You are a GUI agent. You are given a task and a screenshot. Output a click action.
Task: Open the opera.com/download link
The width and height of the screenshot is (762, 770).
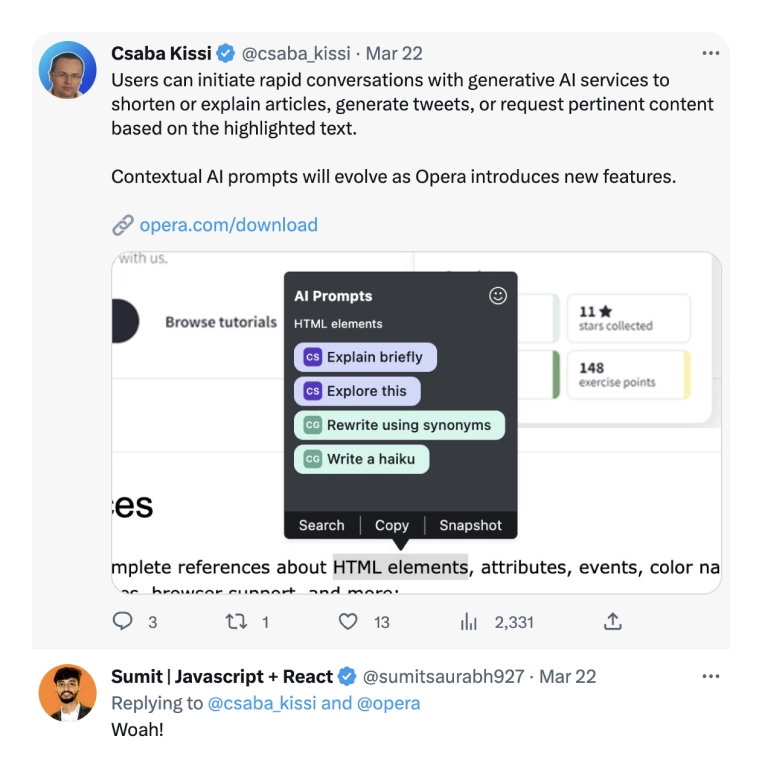[228, 225]
